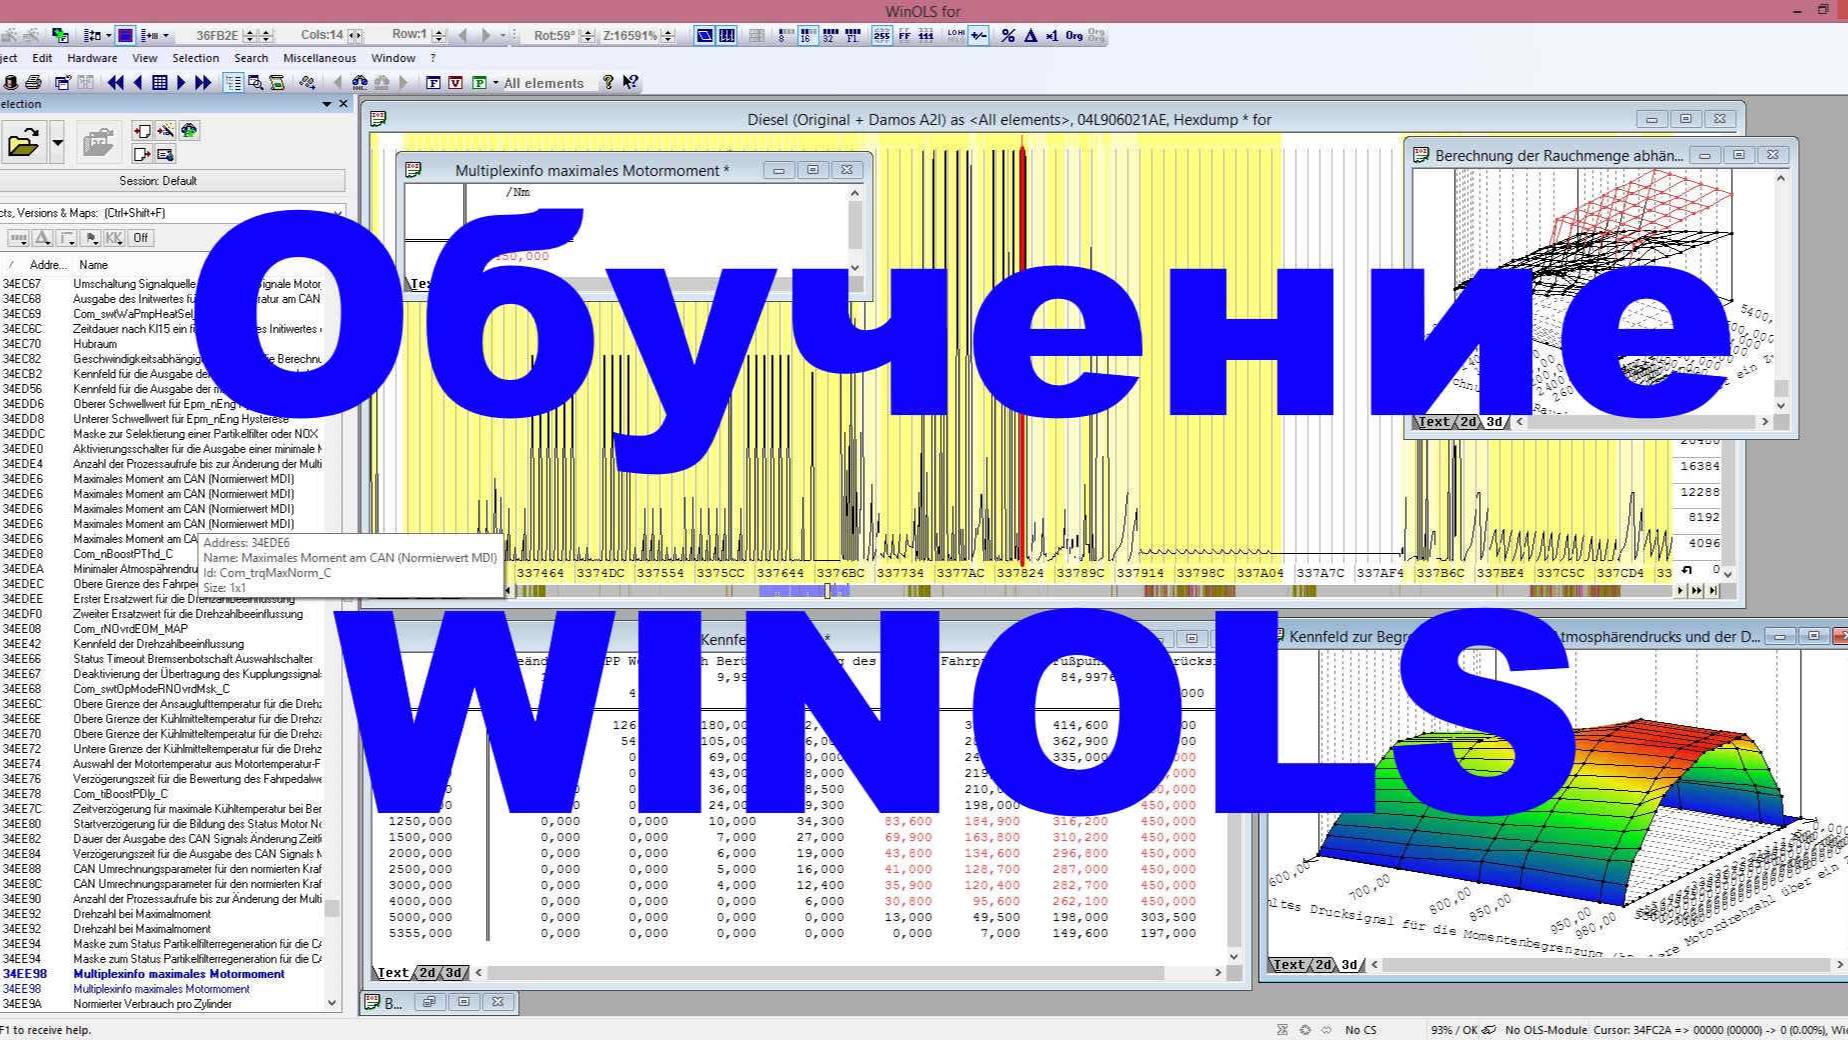Viewport: 1848px width, 1040px height.
Task: Toggle the decimal 255 number format
Action: click(881, 35)
